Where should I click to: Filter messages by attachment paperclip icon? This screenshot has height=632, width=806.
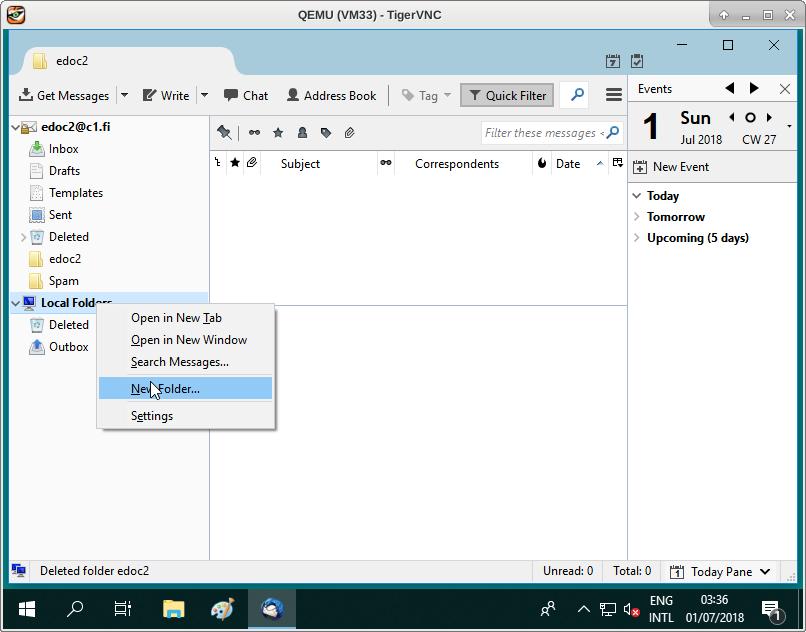[x=349, y=133]
